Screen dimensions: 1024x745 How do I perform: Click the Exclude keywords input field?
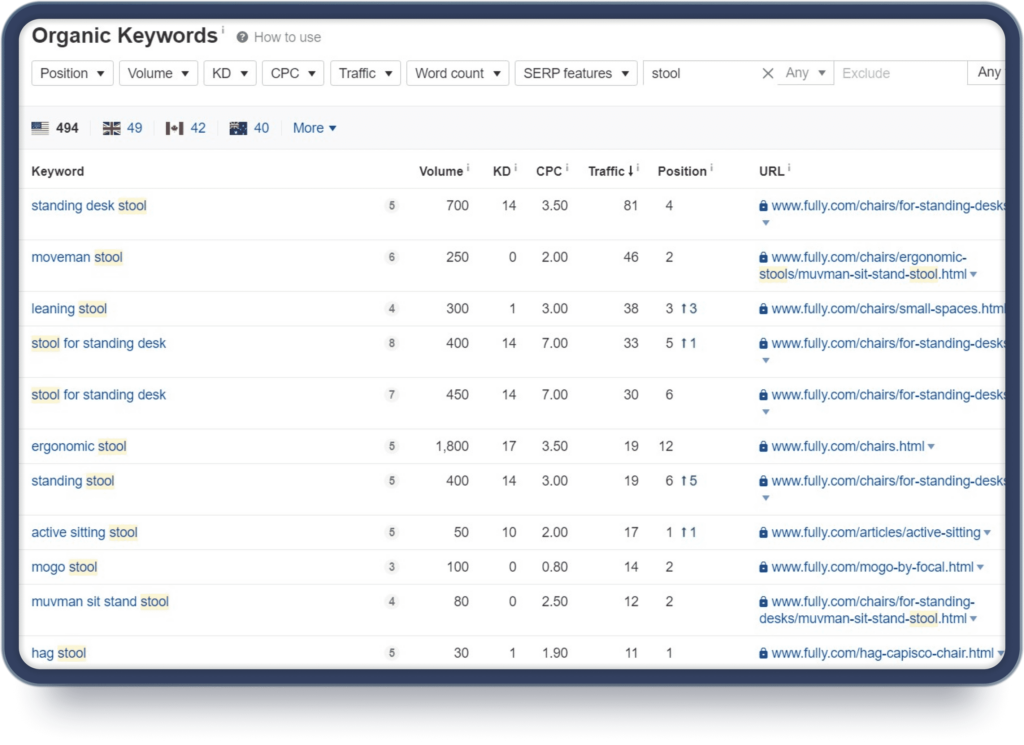[x=900, y=73]
